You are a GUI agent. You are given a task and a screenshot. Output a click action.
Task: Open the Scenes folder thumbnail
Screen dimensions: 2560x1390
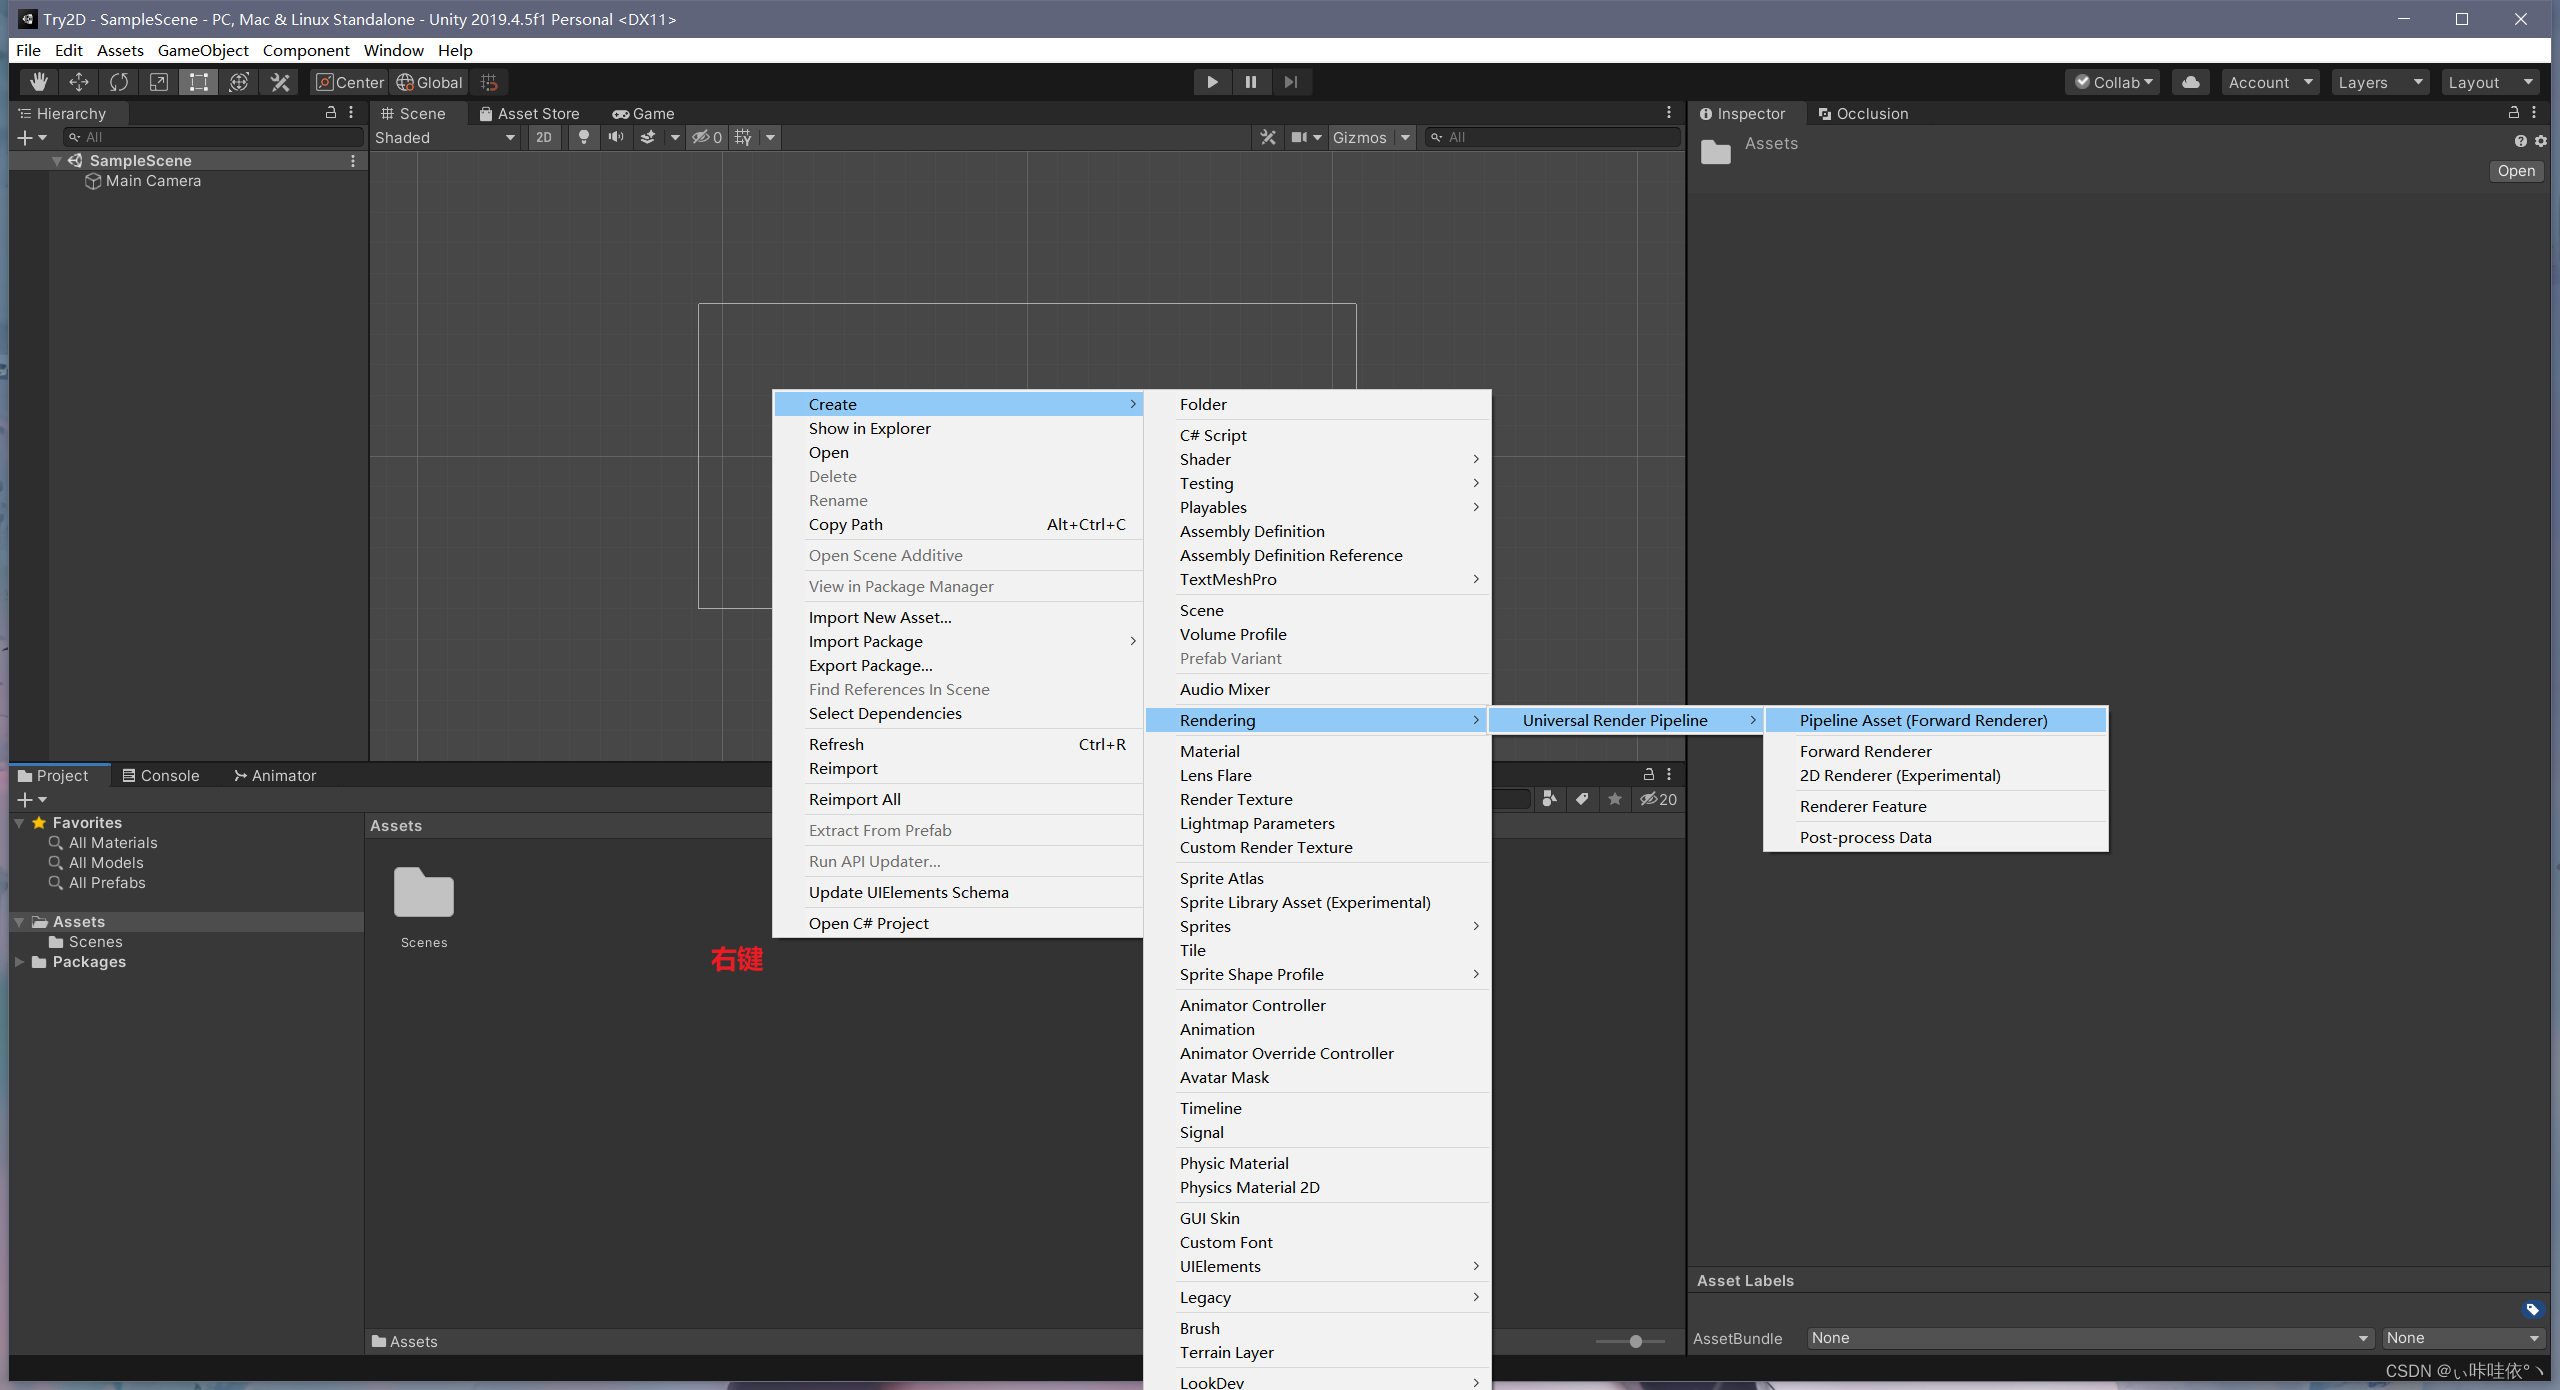(424, 892)
